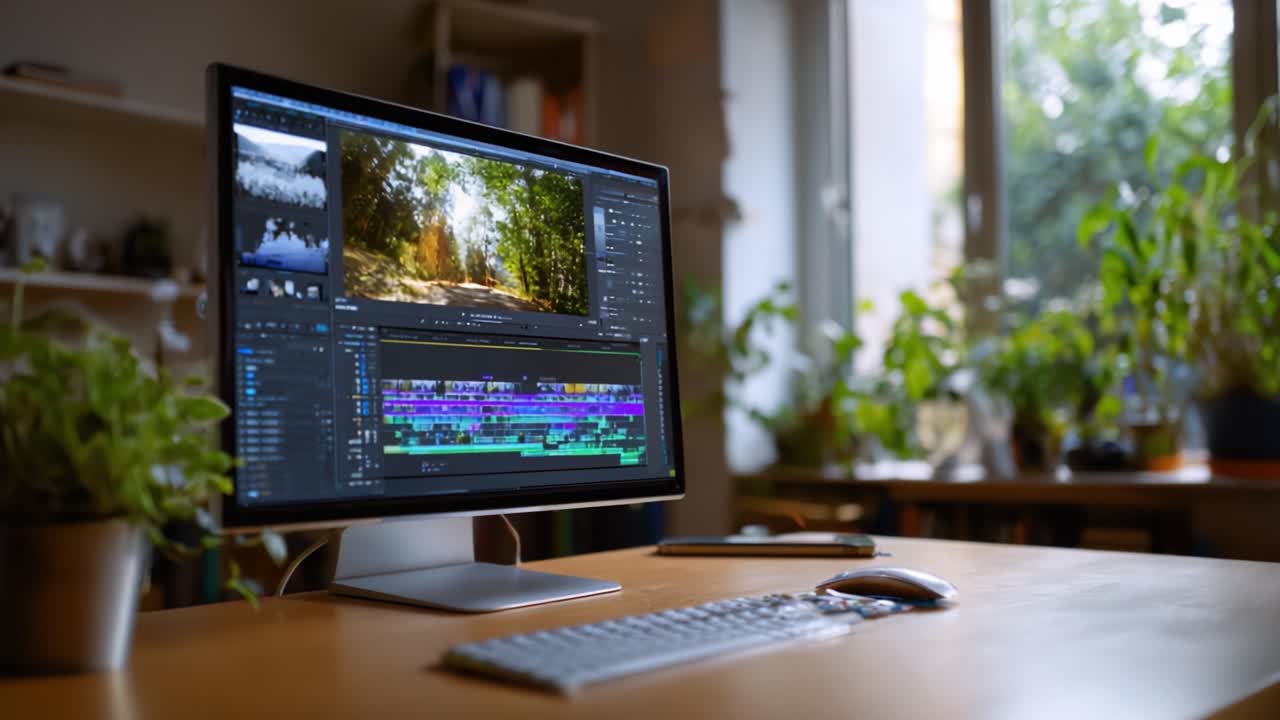The height and width of the screenshot is (720, 1280).
Task: Select the cloudy blue sky clip thumbnail
Action: pyautogui.click(x=282, y=244)
